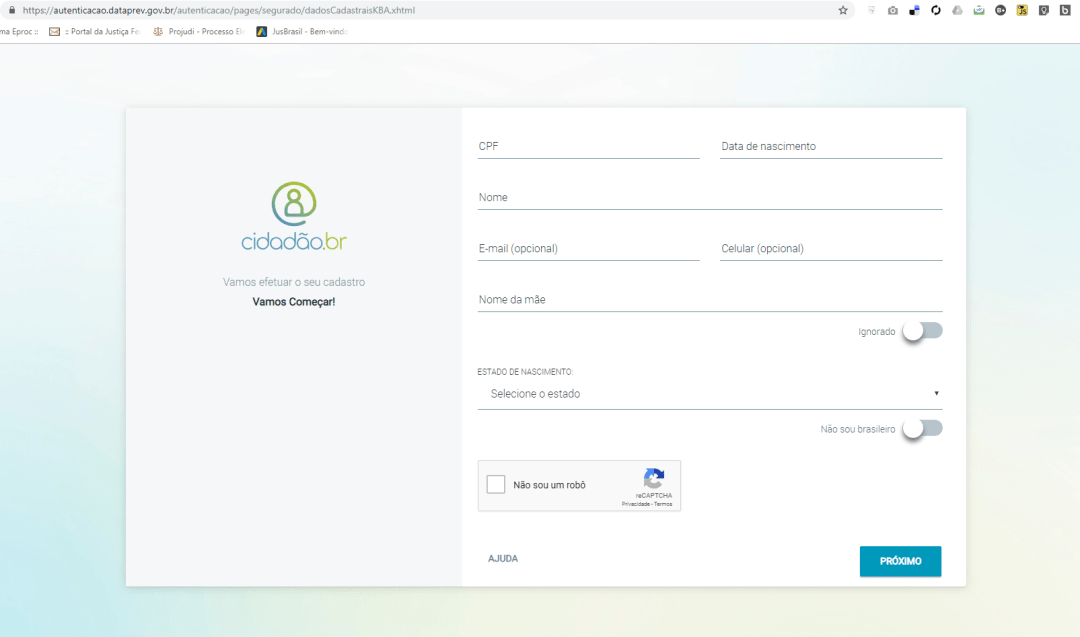Click into the 'Nome da mãe' field
This screenshot has width=1080, height=637.
coord(709,300)
